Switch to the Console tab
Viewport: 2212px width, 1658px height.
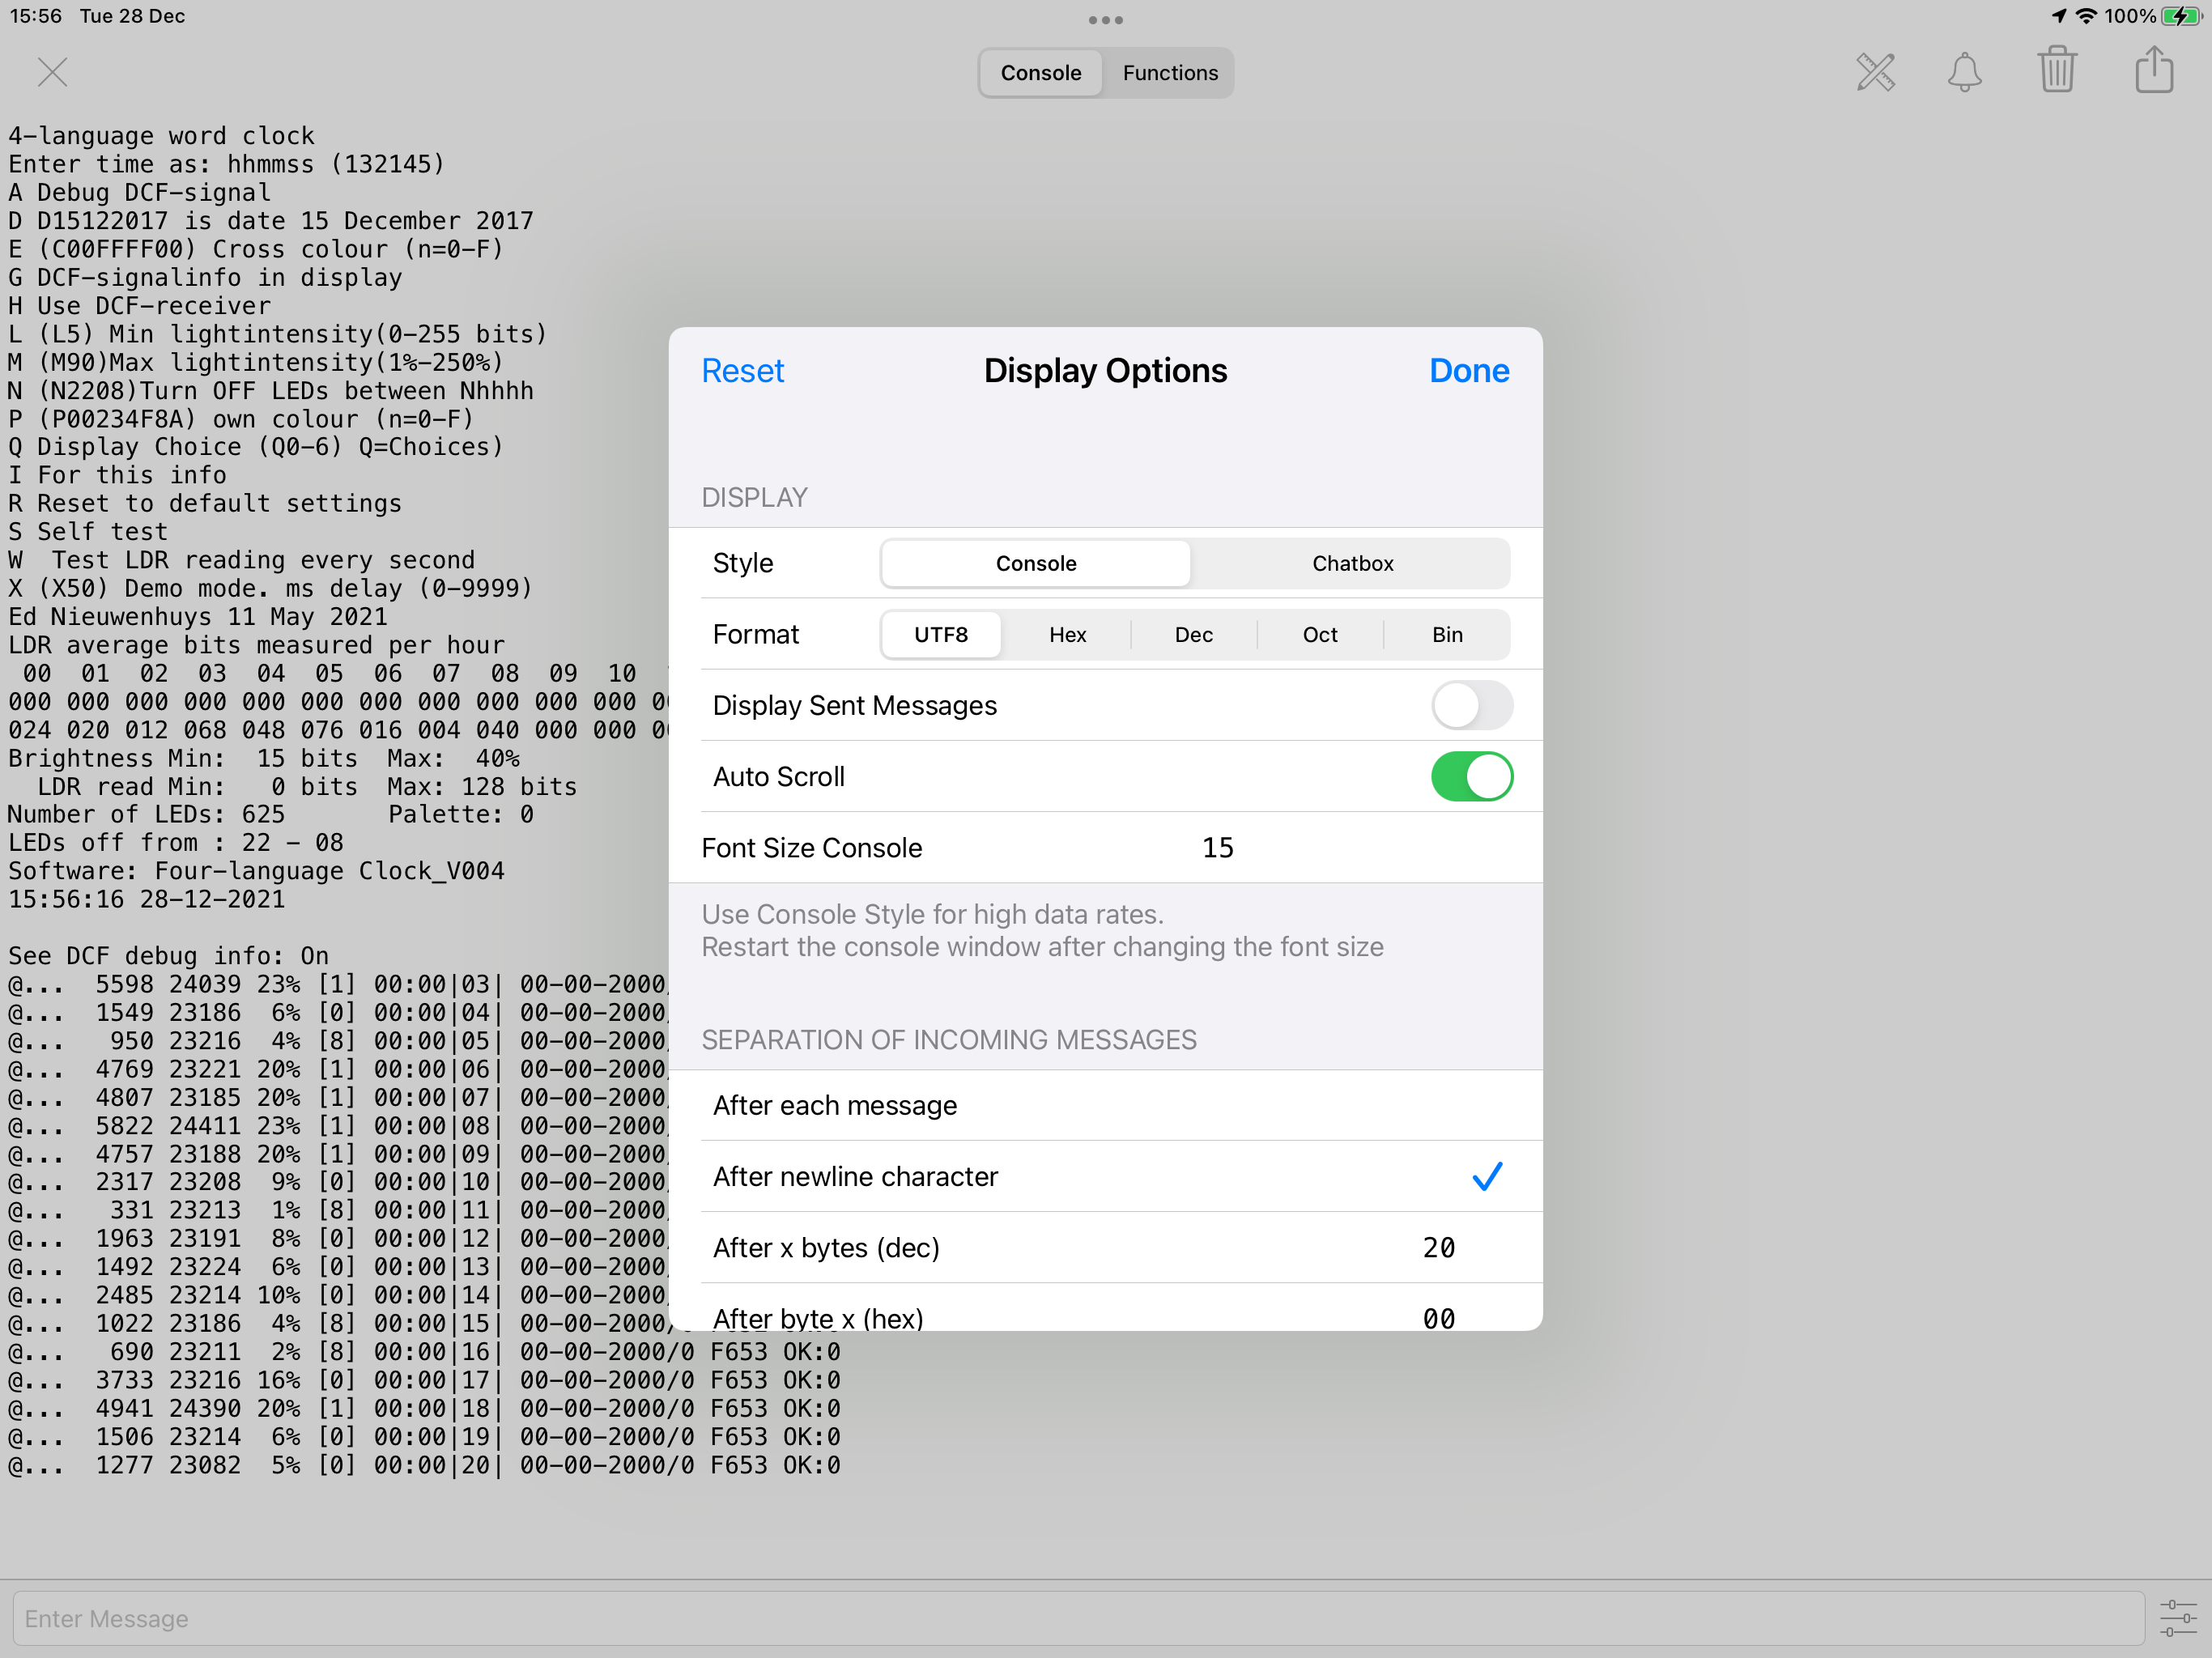pos(1040,73)
